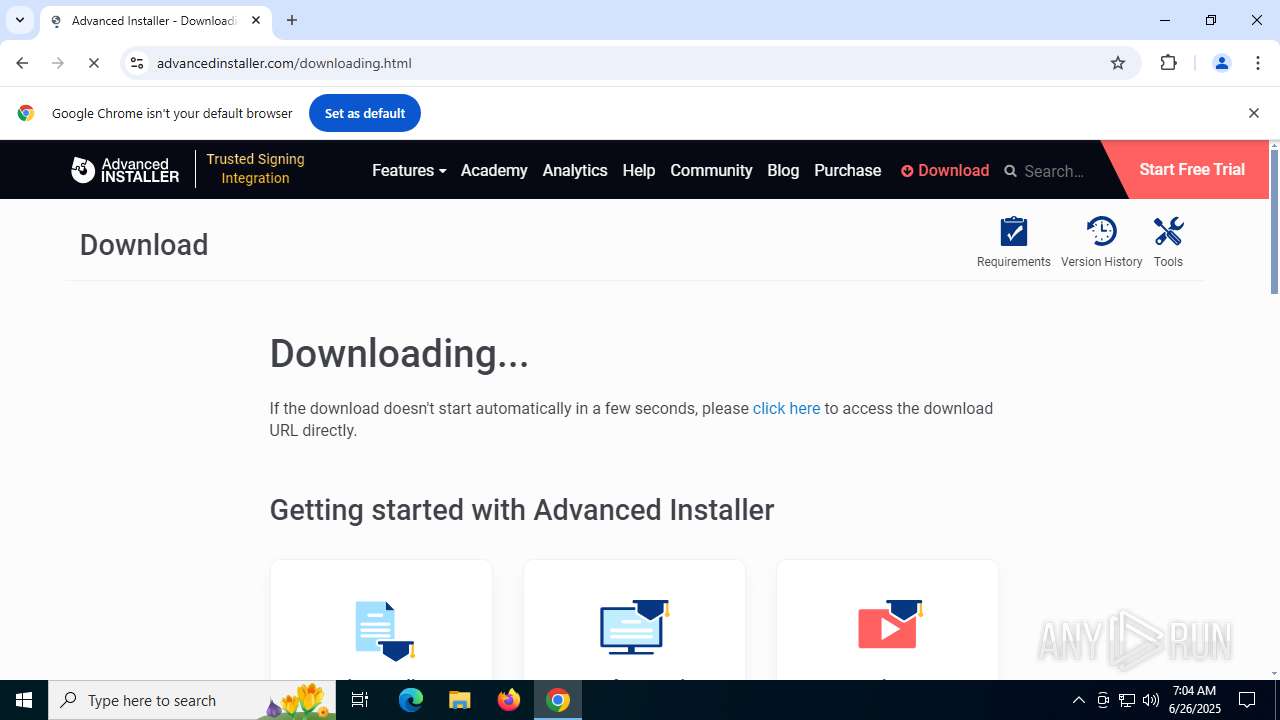1280x720 pixels.
Task: Open the Windows Start menu
Action: tap(24, 700)
